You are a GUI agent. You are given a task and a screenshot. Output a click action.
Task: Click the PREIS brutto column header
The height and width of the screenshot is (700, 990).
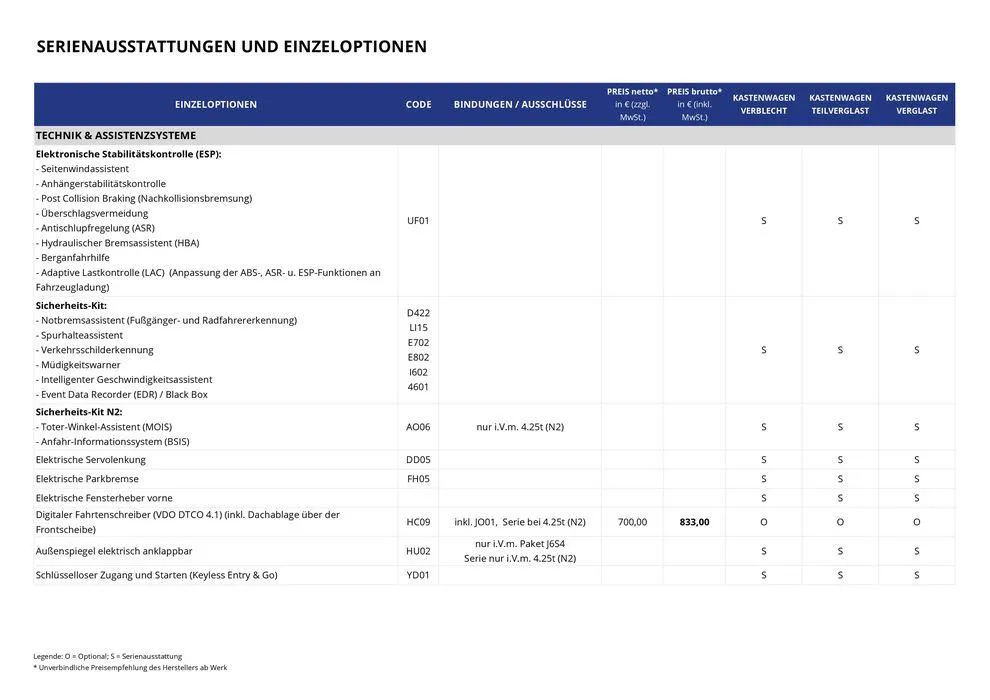point(694,104)
